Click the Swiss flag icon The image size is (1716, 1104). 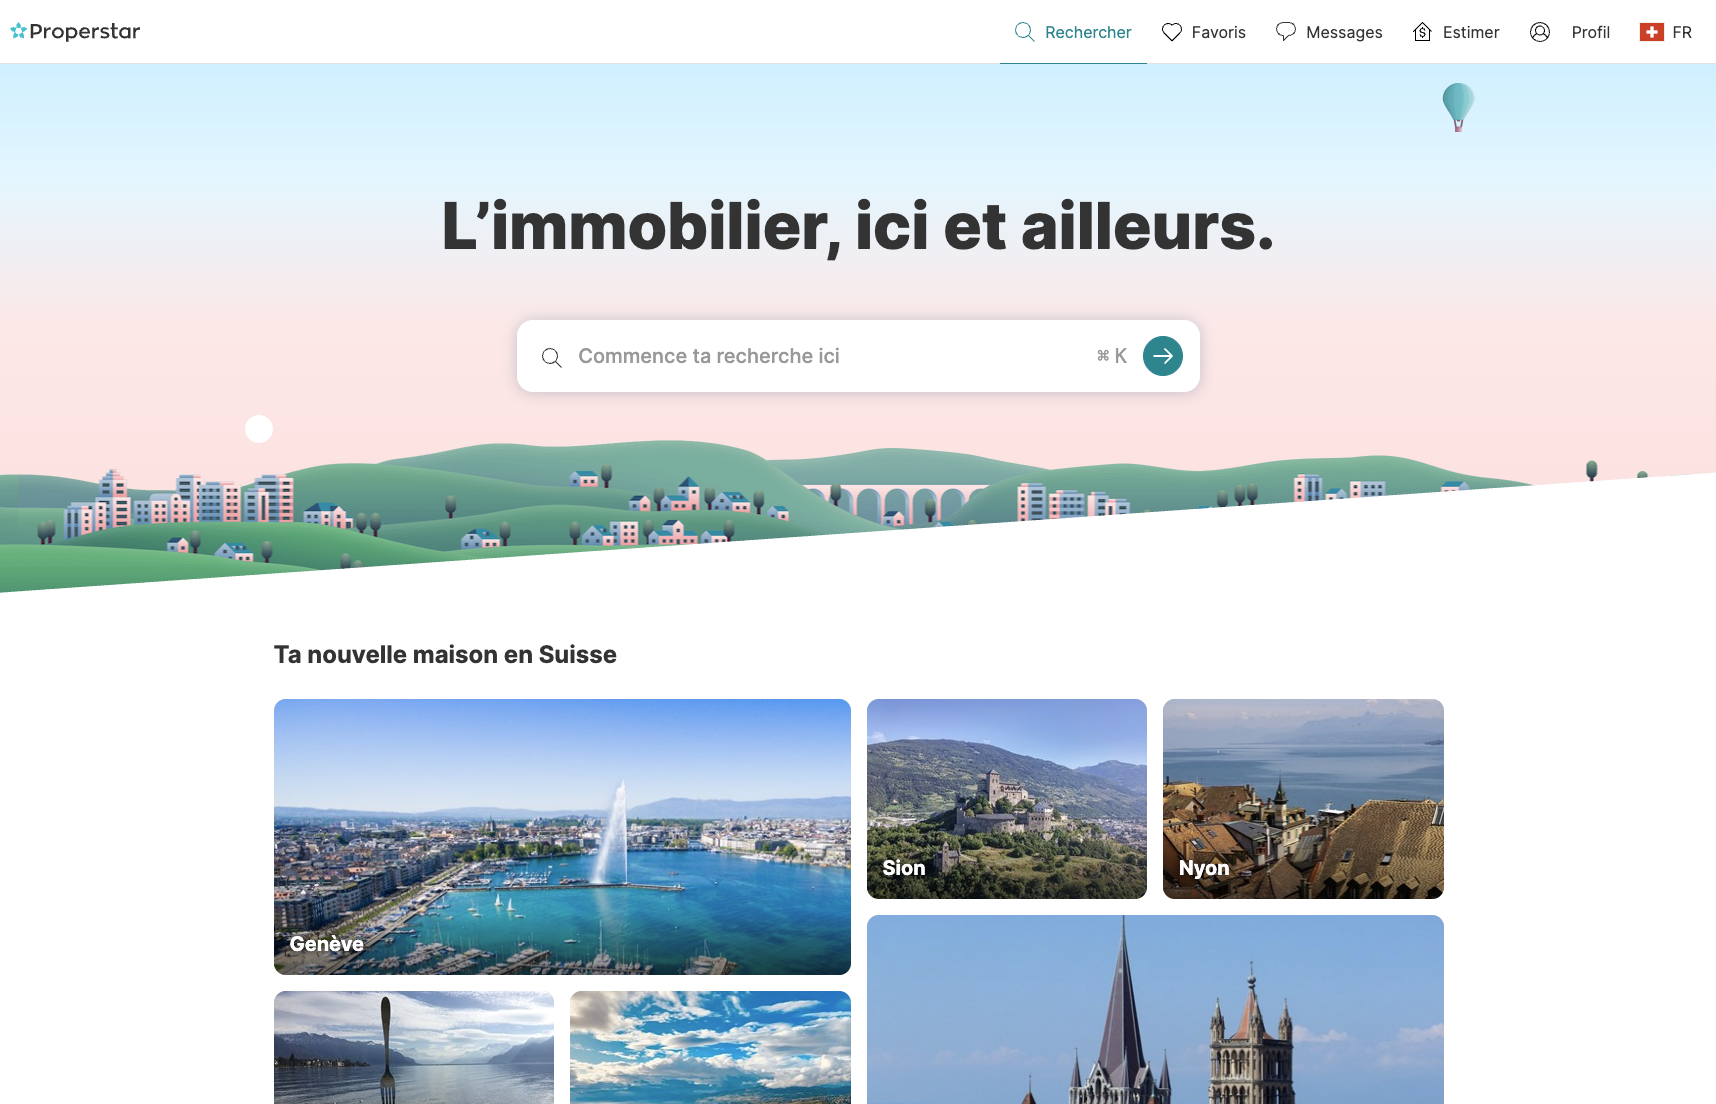pyautogui.click(x=1651, y=32)
